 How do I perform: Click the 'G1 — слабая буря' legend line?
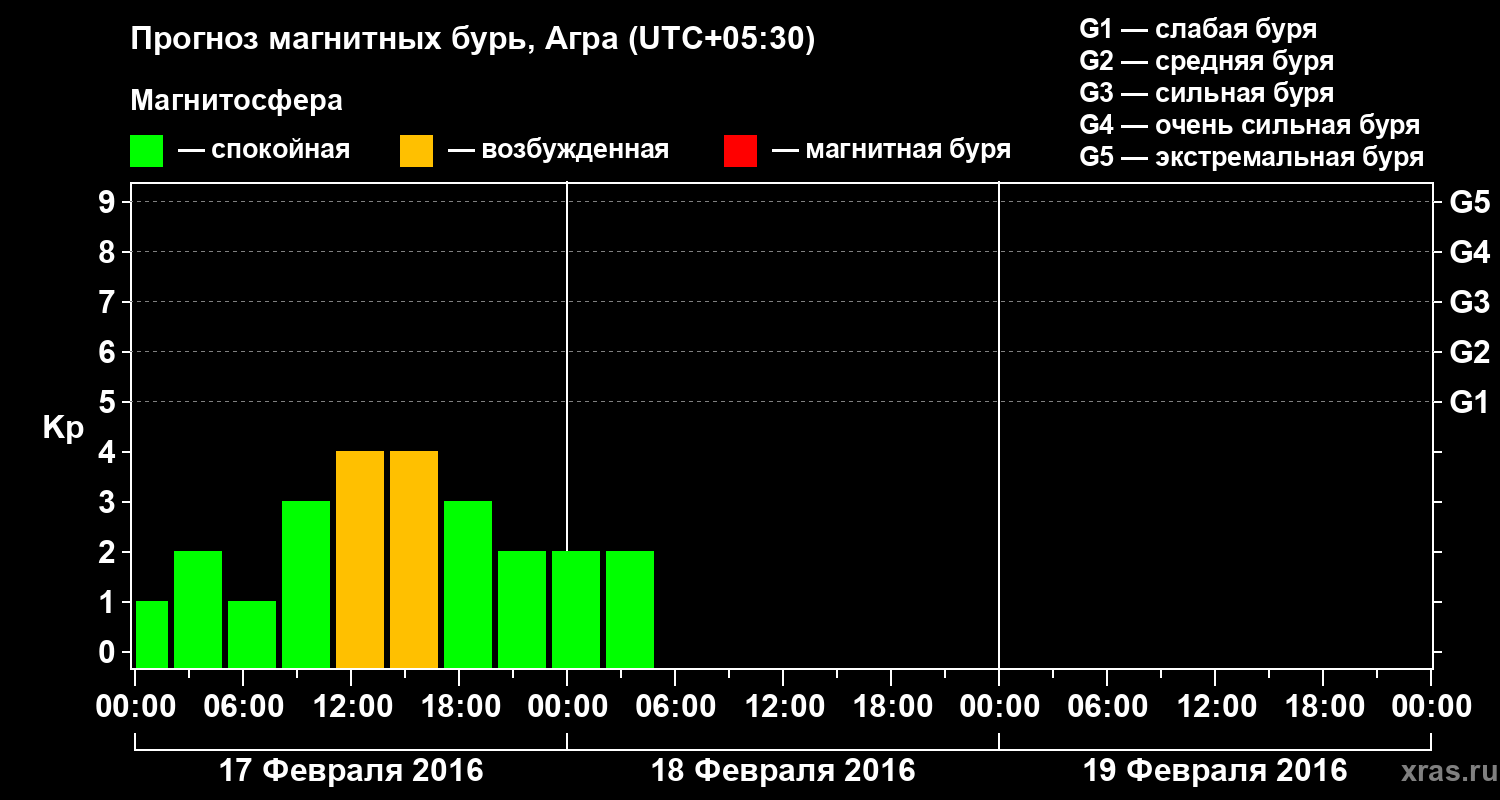coord(1198,29)
